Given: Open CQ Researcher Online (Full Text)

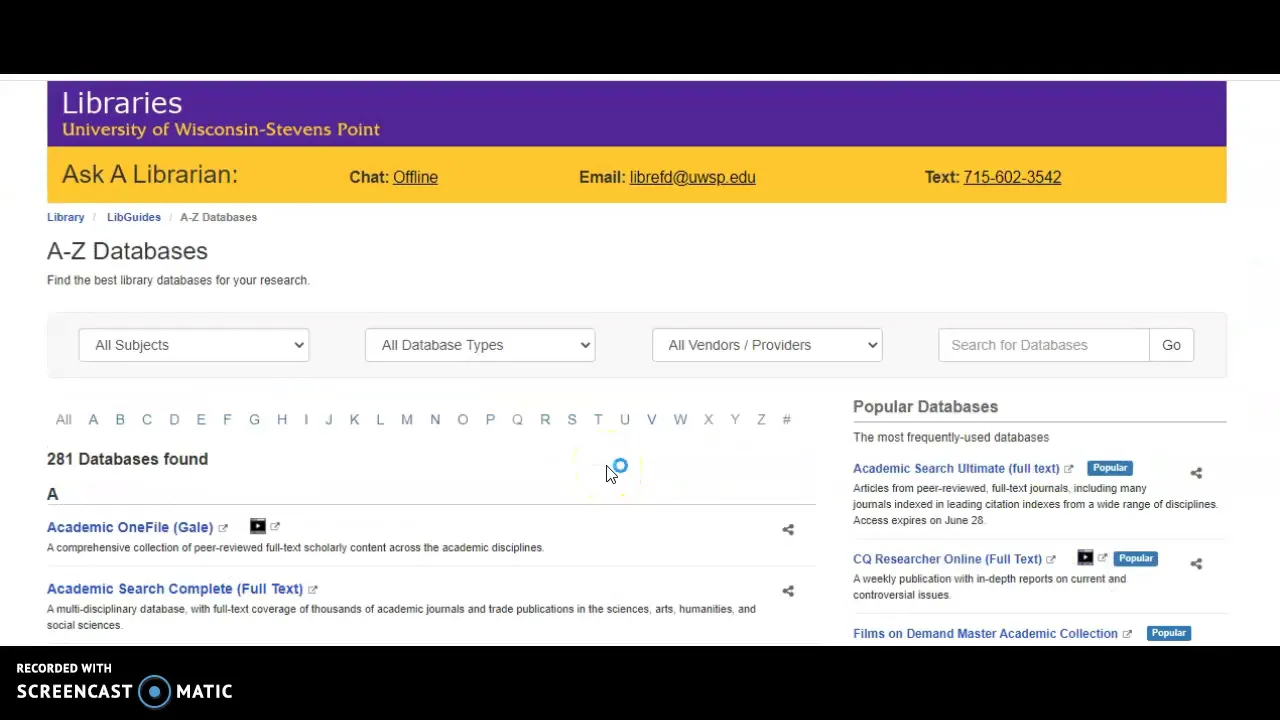Looking at the screenshot, I should coord(947,559).
